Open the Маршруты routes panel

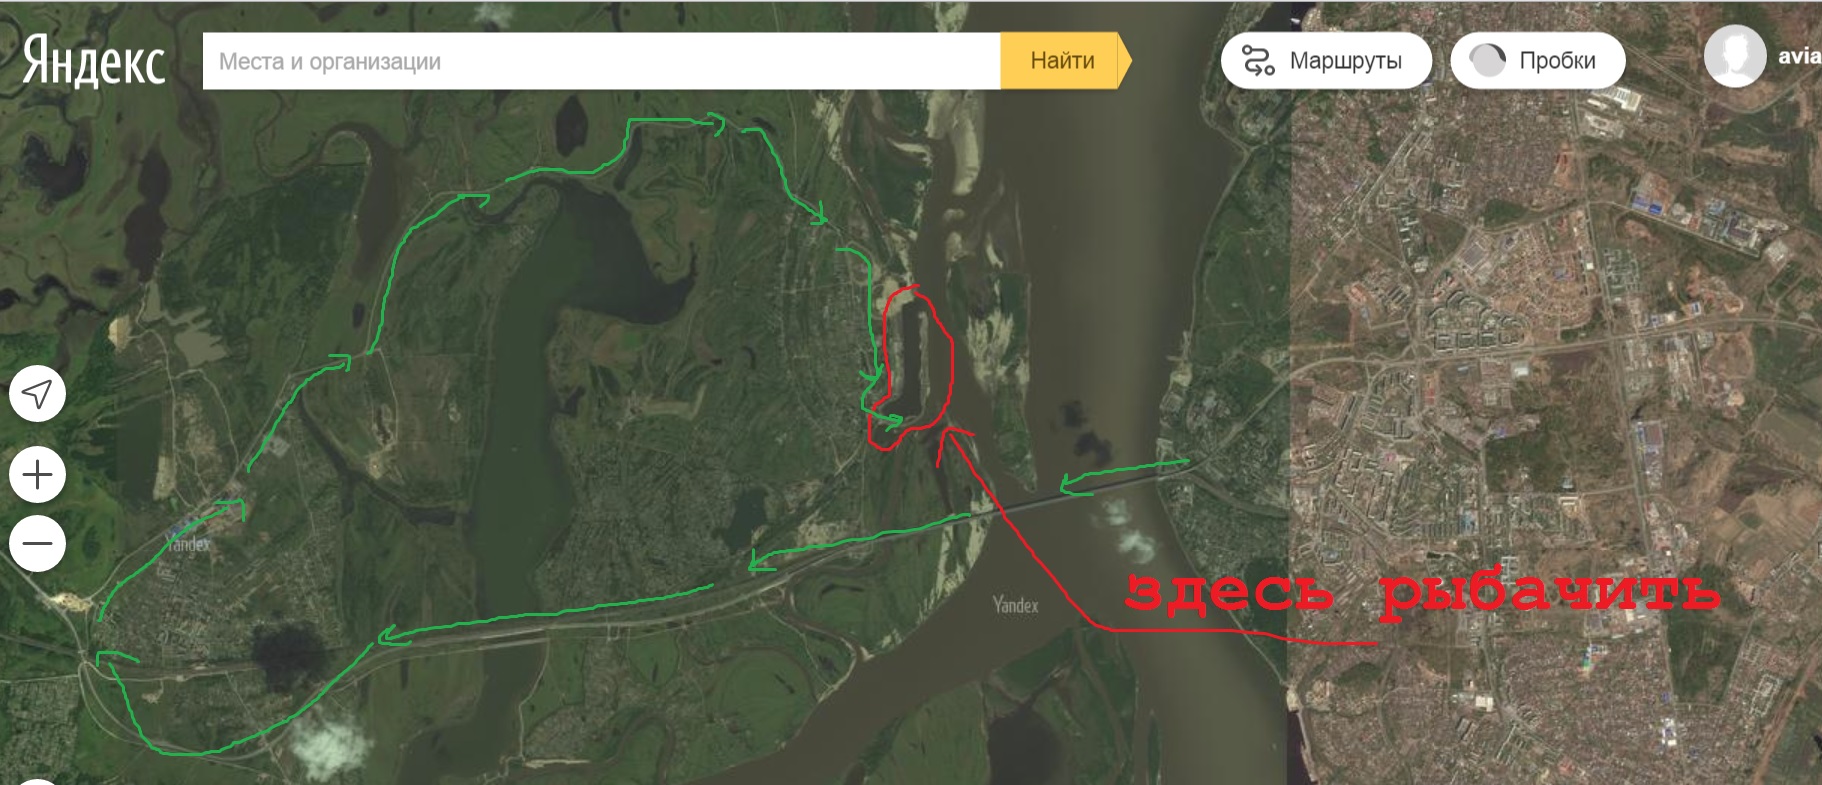coord(1327,61)
